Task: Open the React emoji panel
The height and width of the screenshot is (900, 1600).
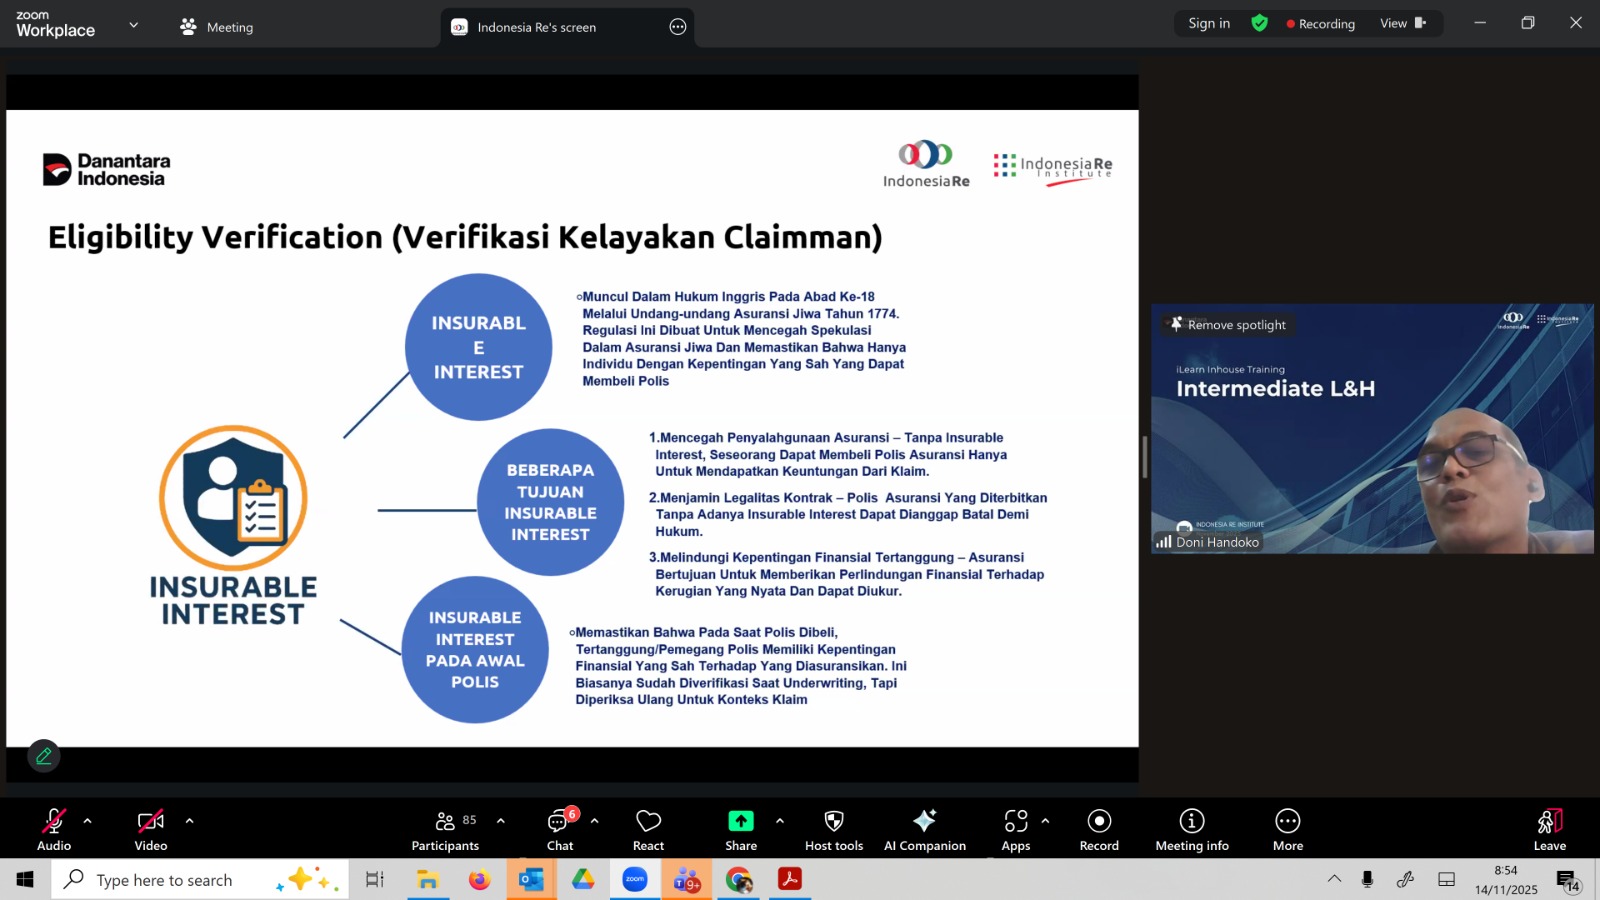Action: (x=648, y=829)
